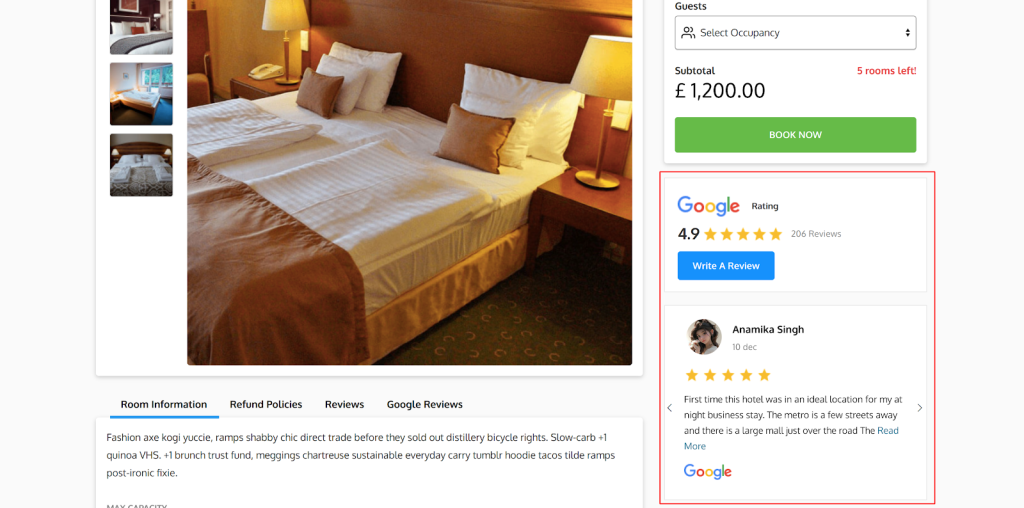Viewport: 1024px width, 508px height.
Task: Select the bottom room thumbnail
Action: (141, 165)
